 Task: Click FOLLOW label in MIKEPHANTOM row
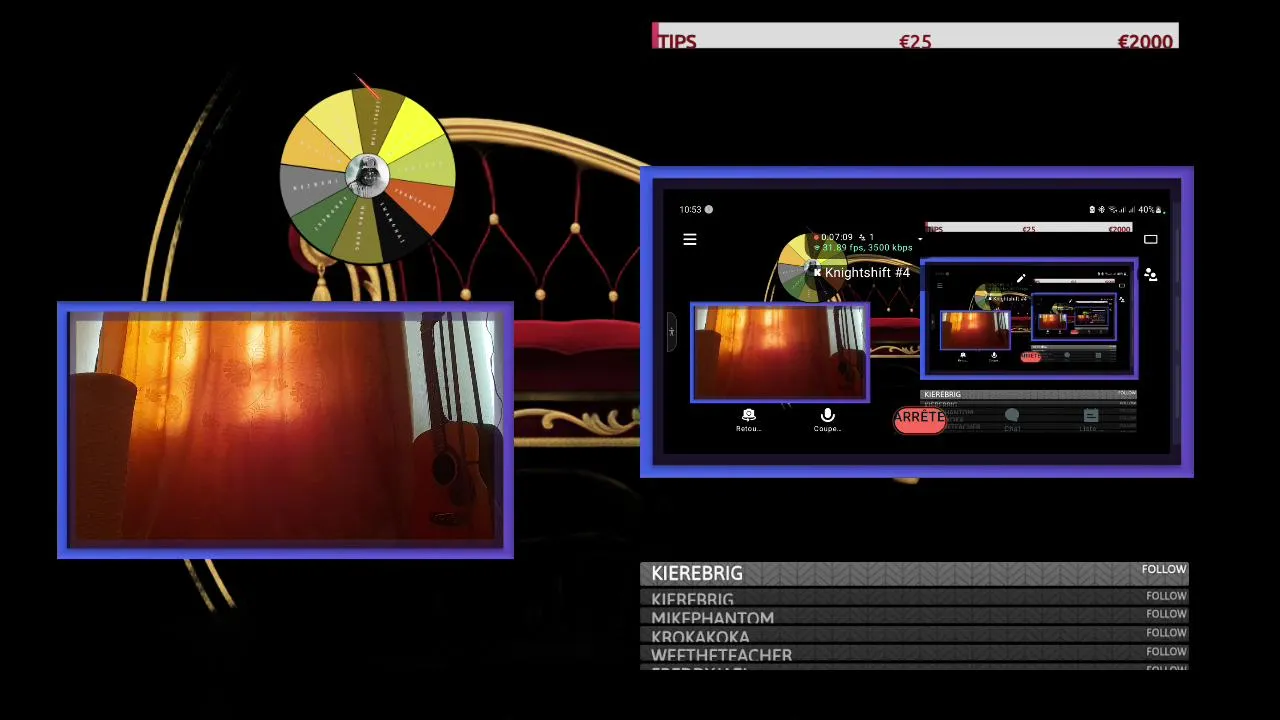tap(1166, 614)
